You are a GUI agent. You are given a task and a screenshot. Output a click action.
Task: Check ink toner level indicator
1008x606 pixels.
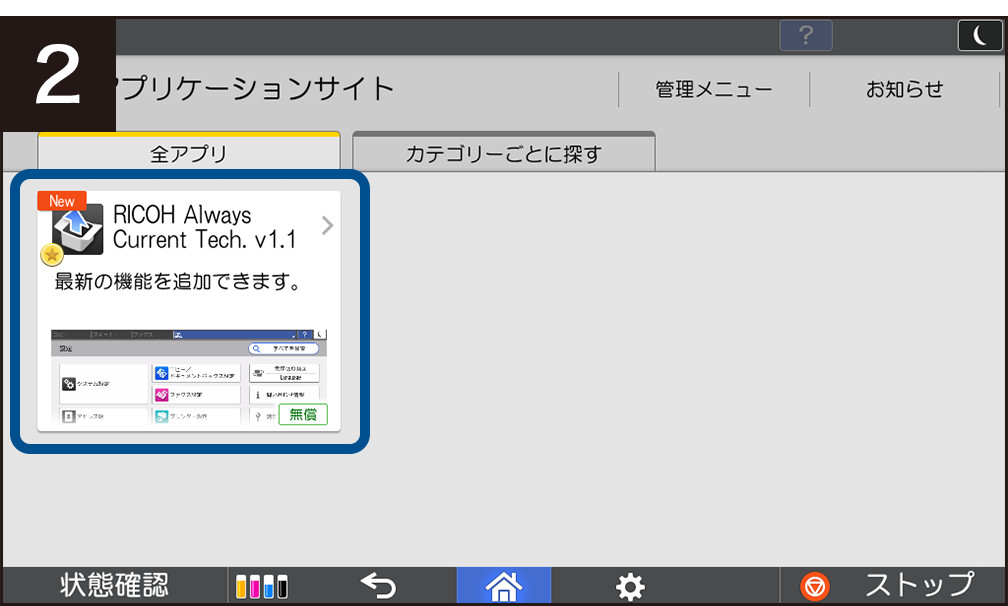(262, 586)
